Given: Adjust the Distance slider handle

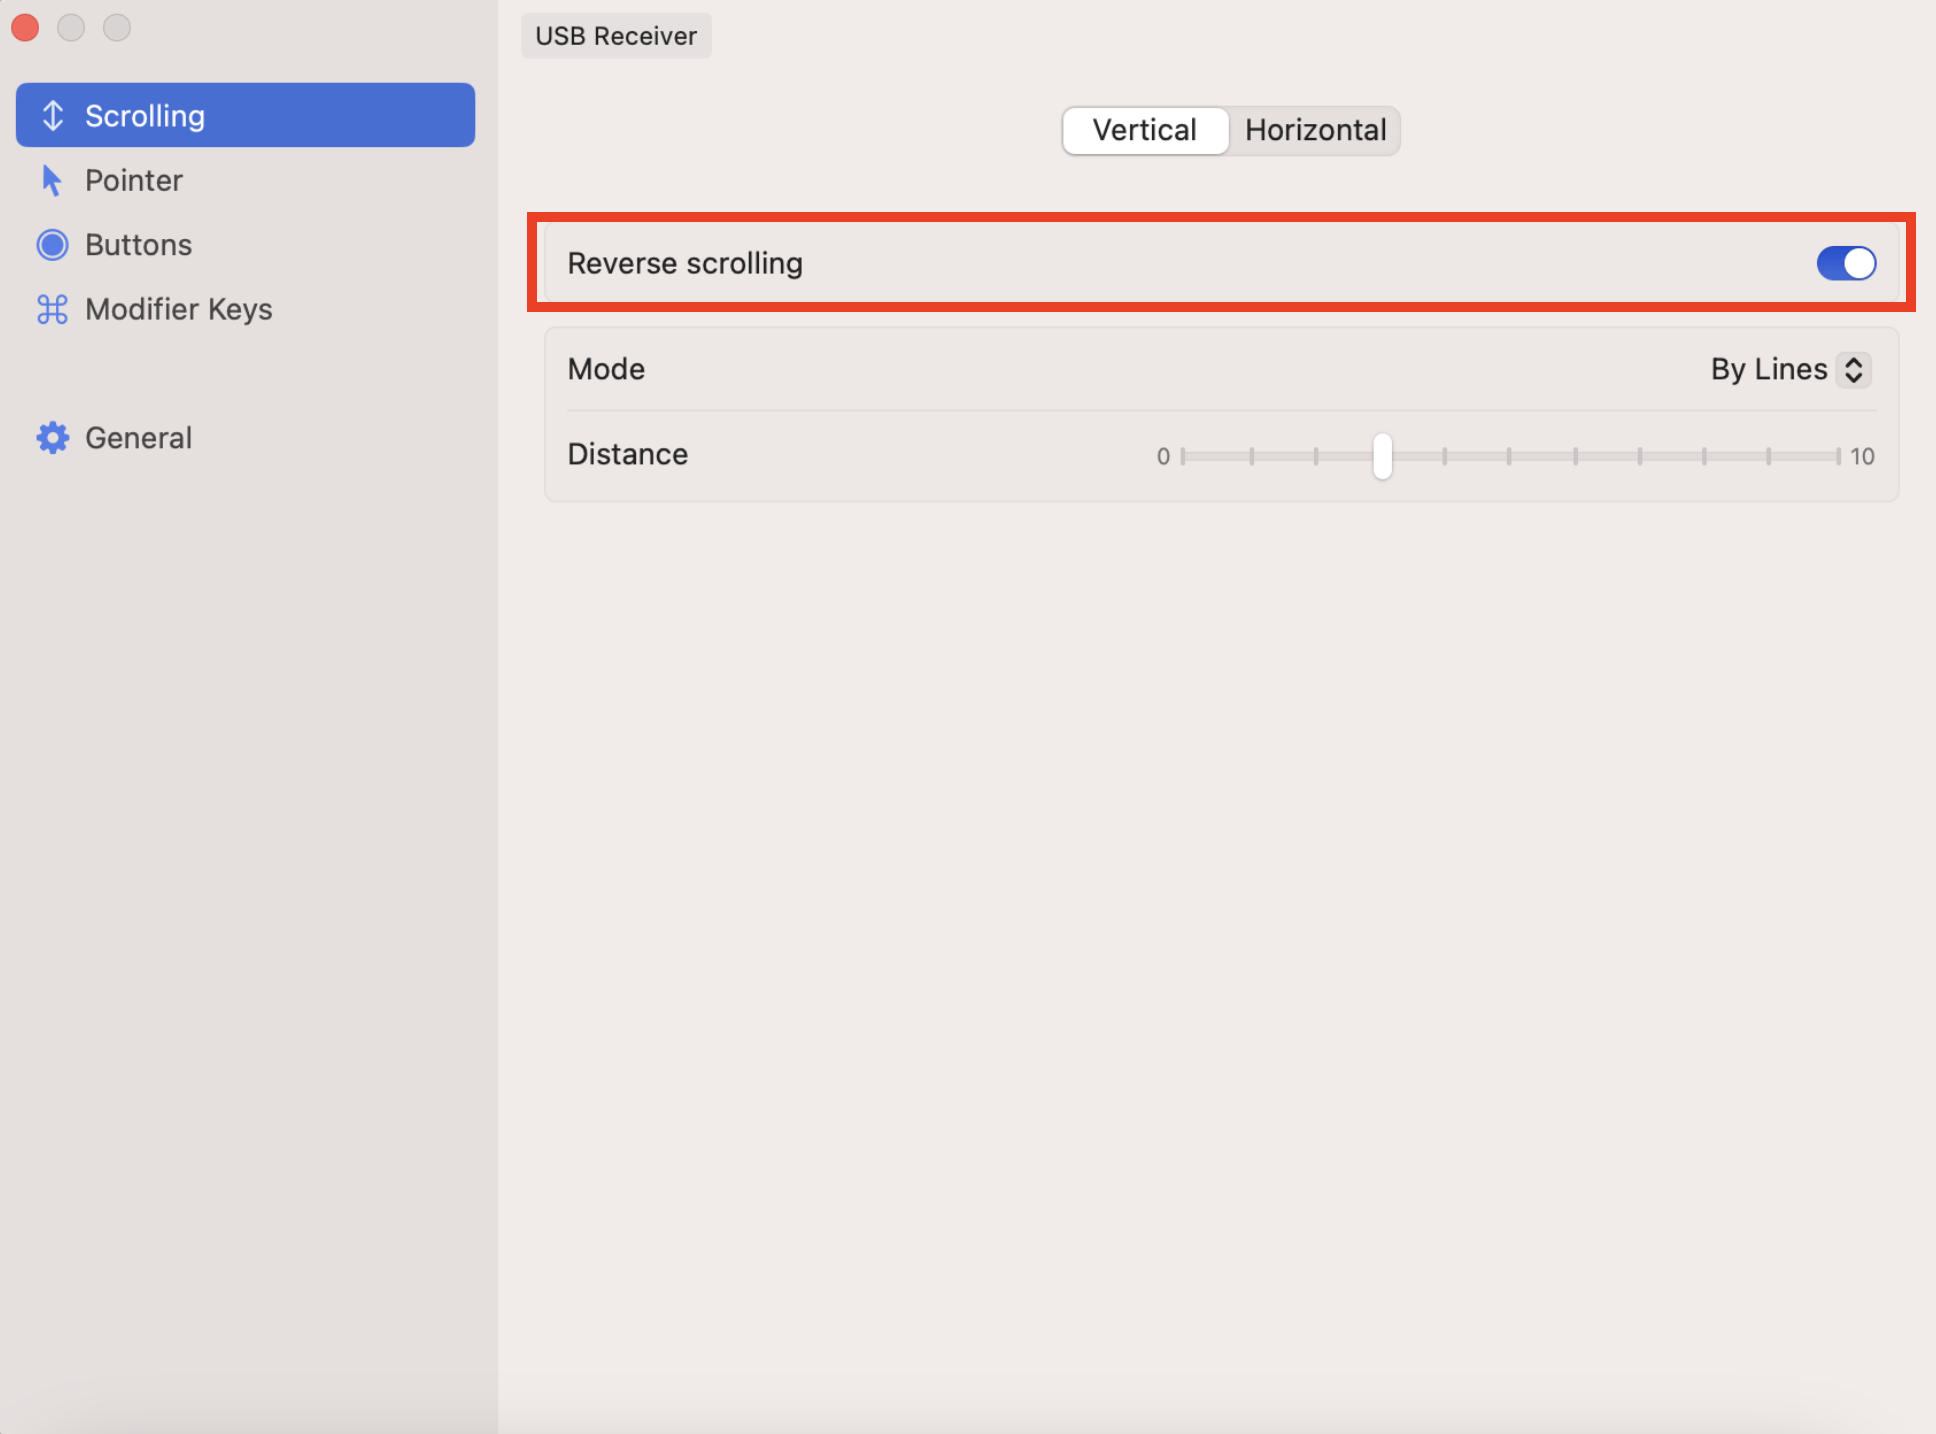Looking at the screenshot, I should (1381, 456).
